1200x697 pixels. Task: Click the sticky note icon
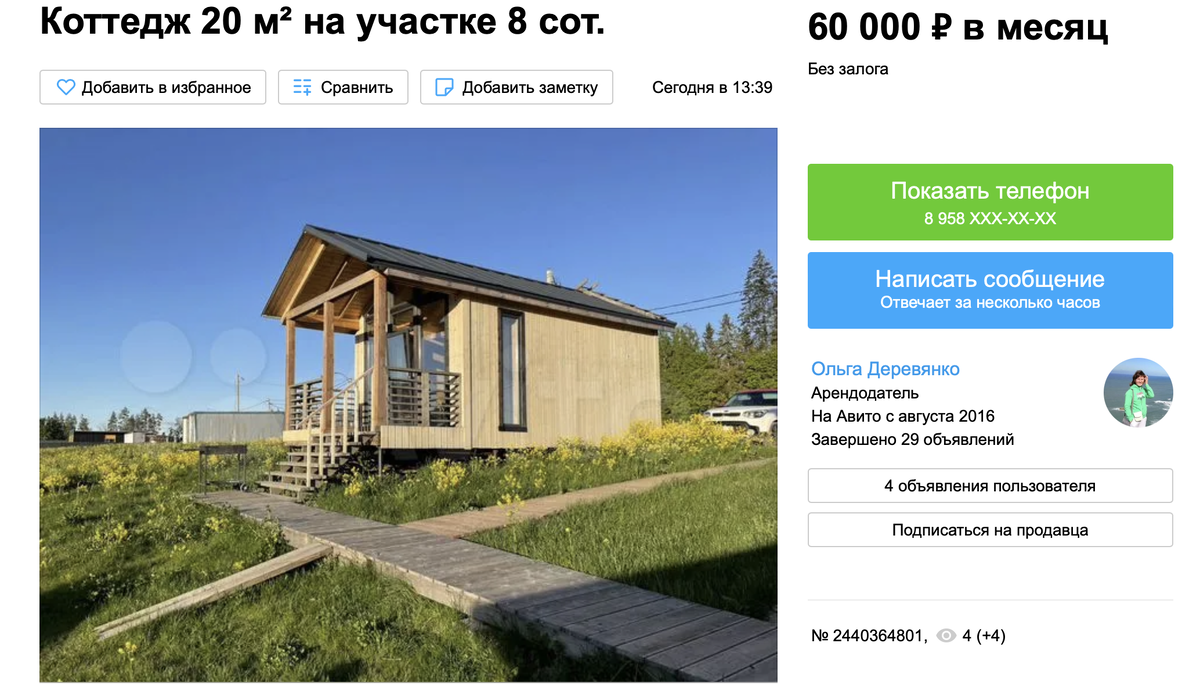[x=444, y=87]
